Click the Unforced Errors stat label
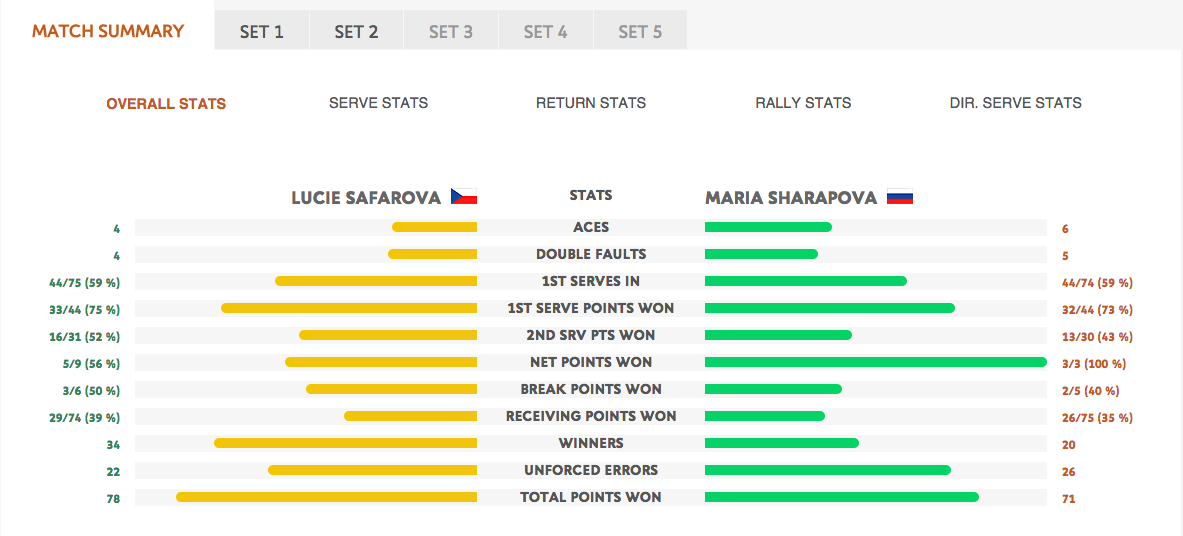The image size is (1183, 536). click(x=591, y=470)
